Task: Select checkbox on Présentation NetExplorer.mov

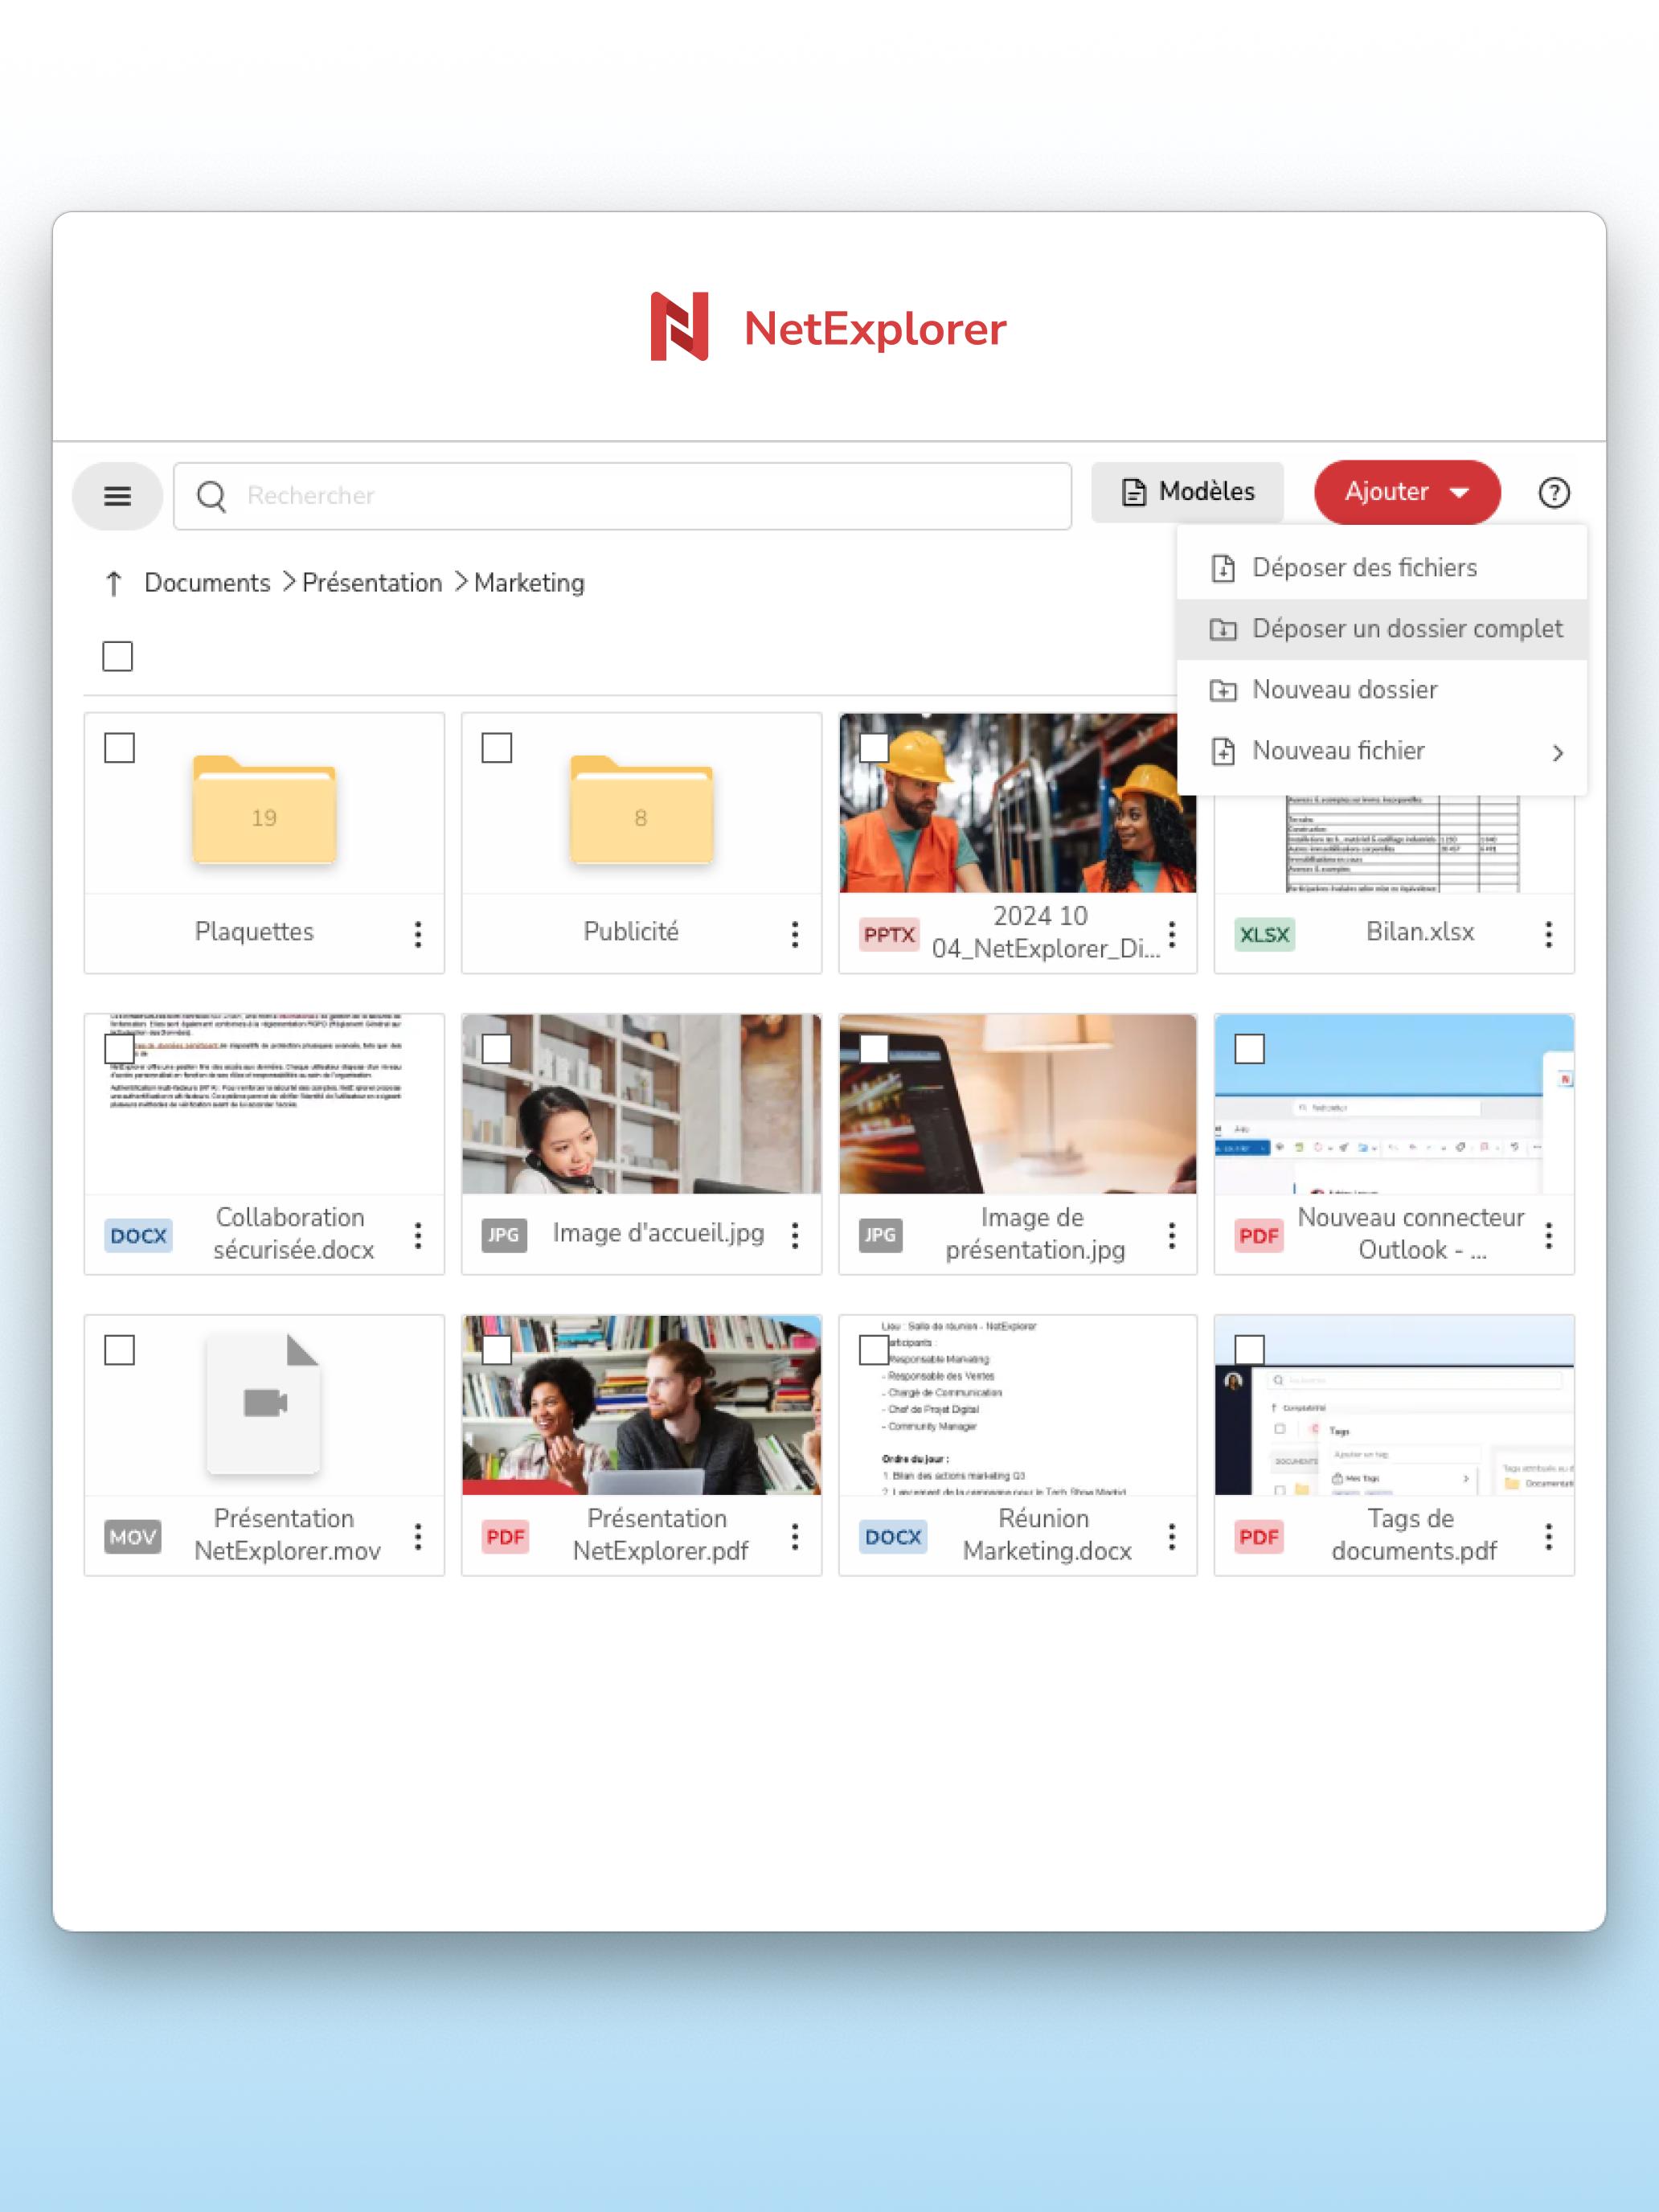Action: pyautogui.click(x=120, y=1350)
